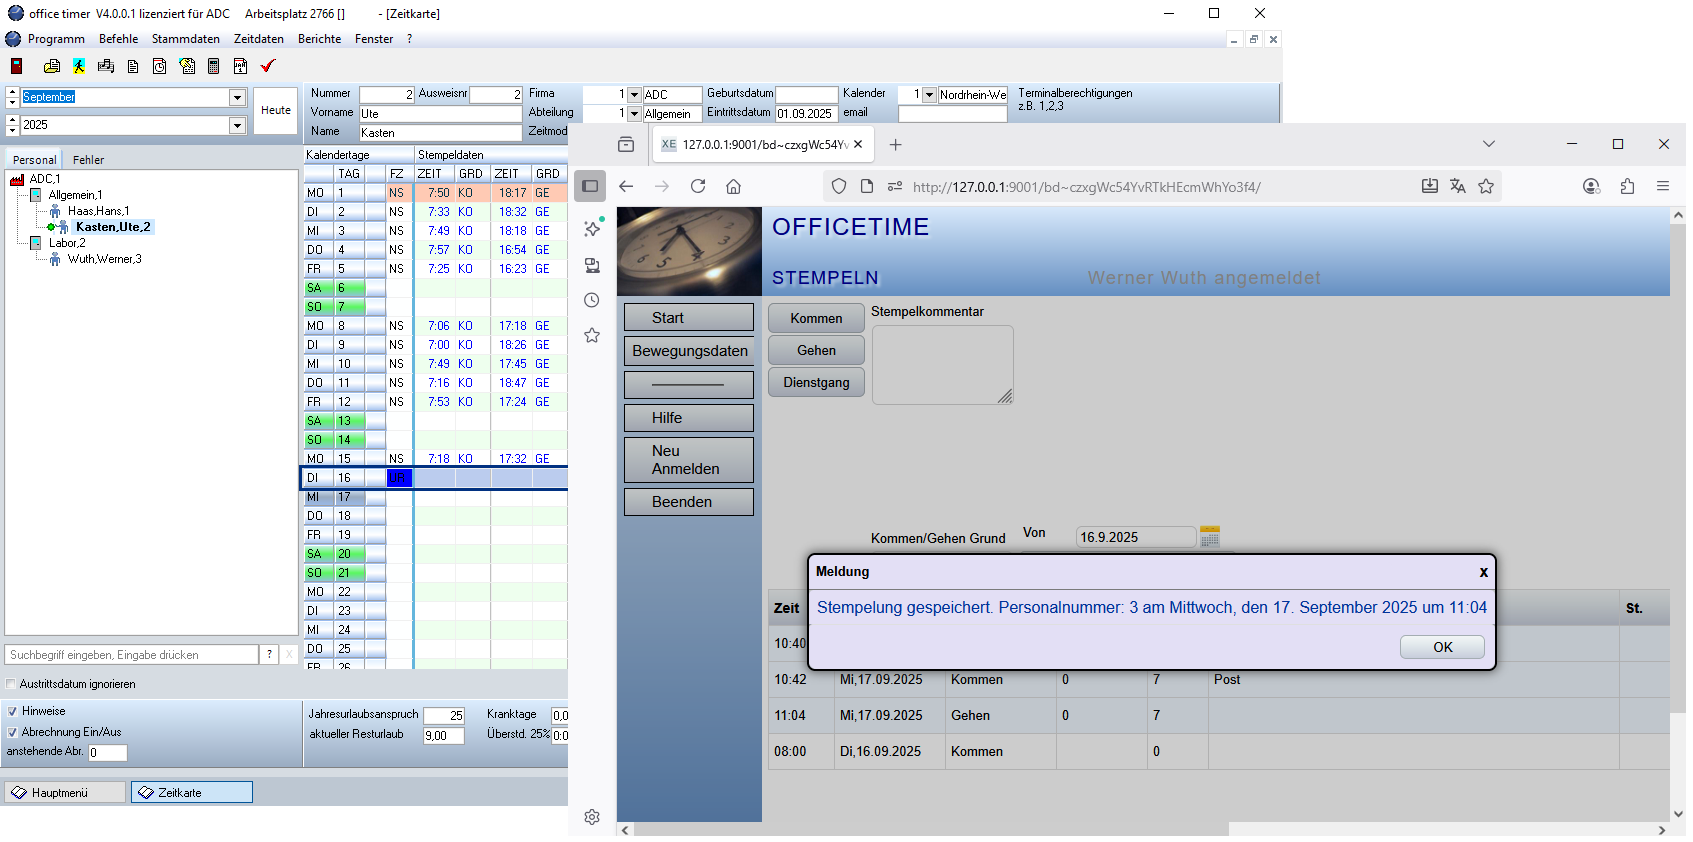Switch to the Fehler tab
Viewport: 1693px width, 842px height.
88,160
